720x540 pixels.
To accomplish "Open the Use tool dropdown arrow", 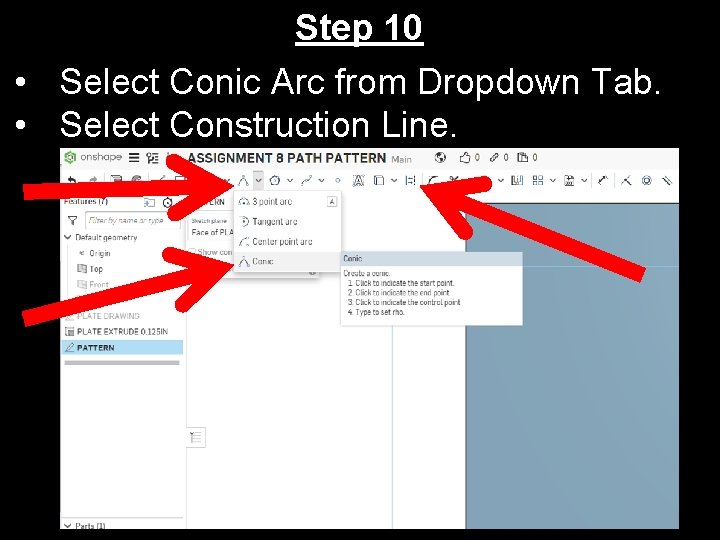I will tap(394, 180).
